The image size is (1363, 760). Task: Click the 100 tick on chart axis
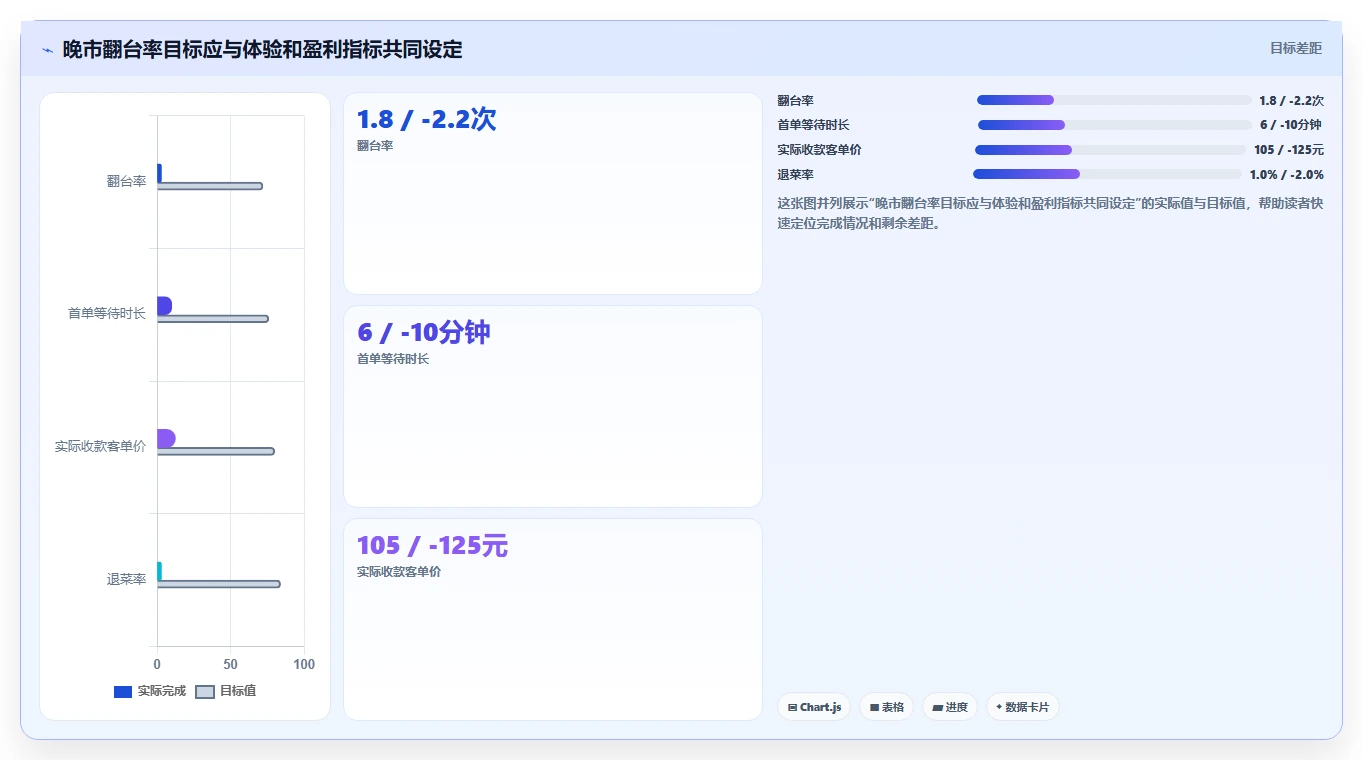tap(304, 664)
